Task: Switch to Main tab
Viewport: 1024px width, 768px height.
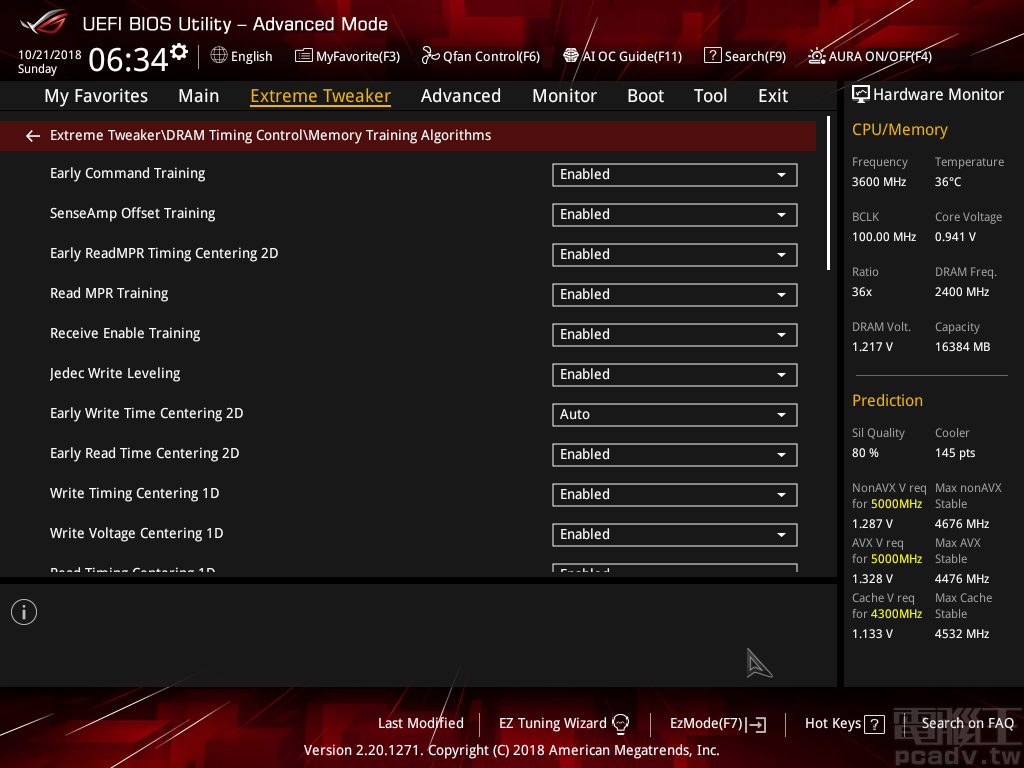Action: [x=199, y=96]
